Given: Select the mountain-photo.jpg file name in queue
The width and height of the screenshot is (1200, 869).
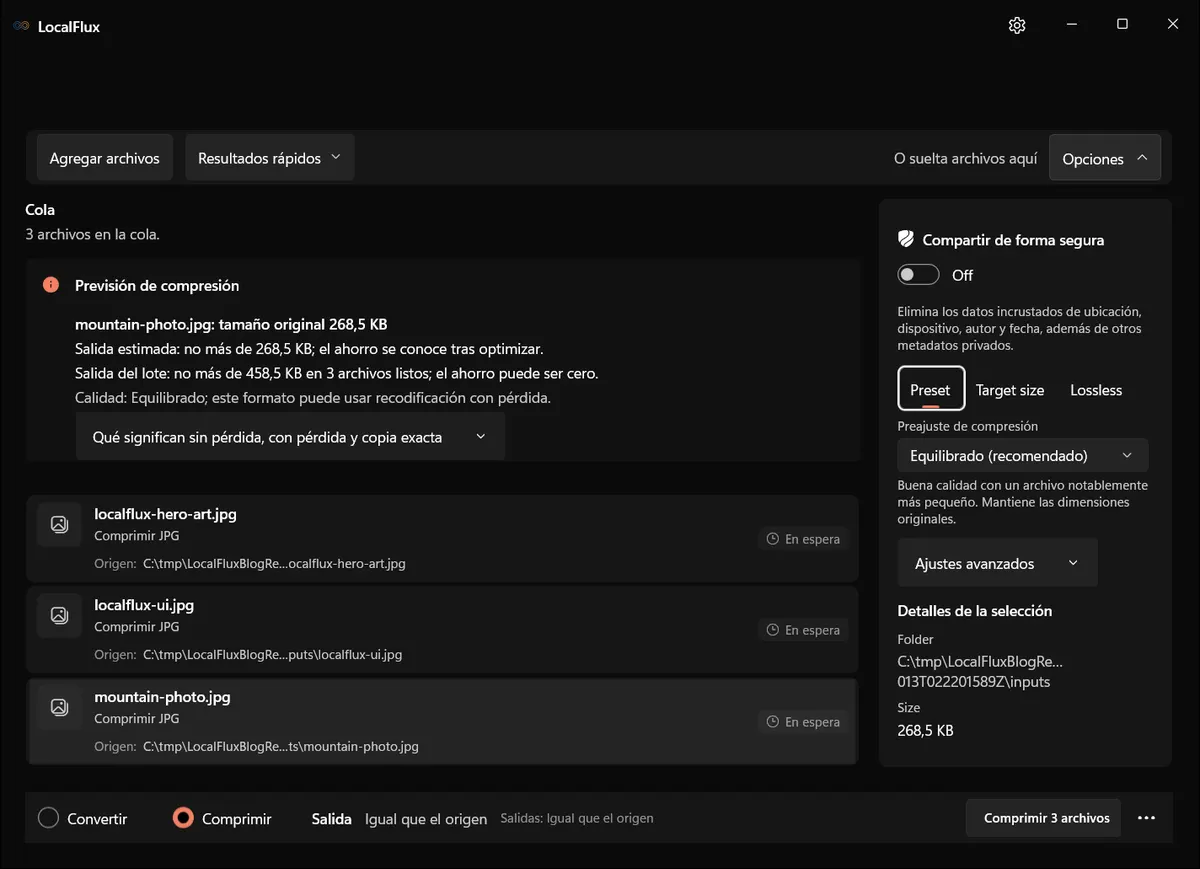Looking at the screenshot, I should pyautogui.click(x=162, y=696).
